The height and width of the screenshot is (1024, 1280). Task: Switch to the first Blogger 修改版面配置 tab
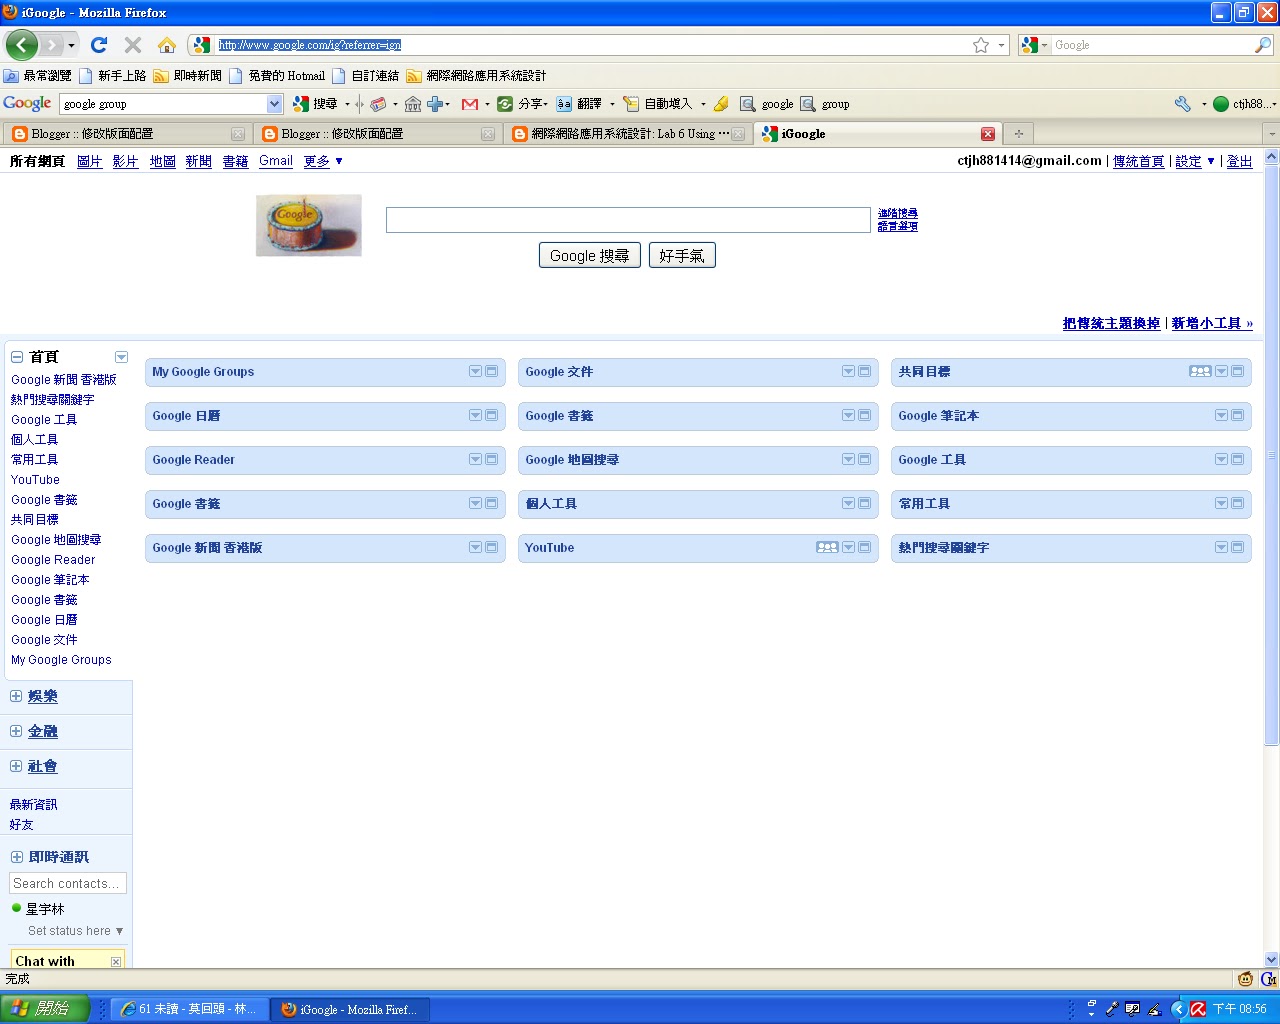pos(126,134)
